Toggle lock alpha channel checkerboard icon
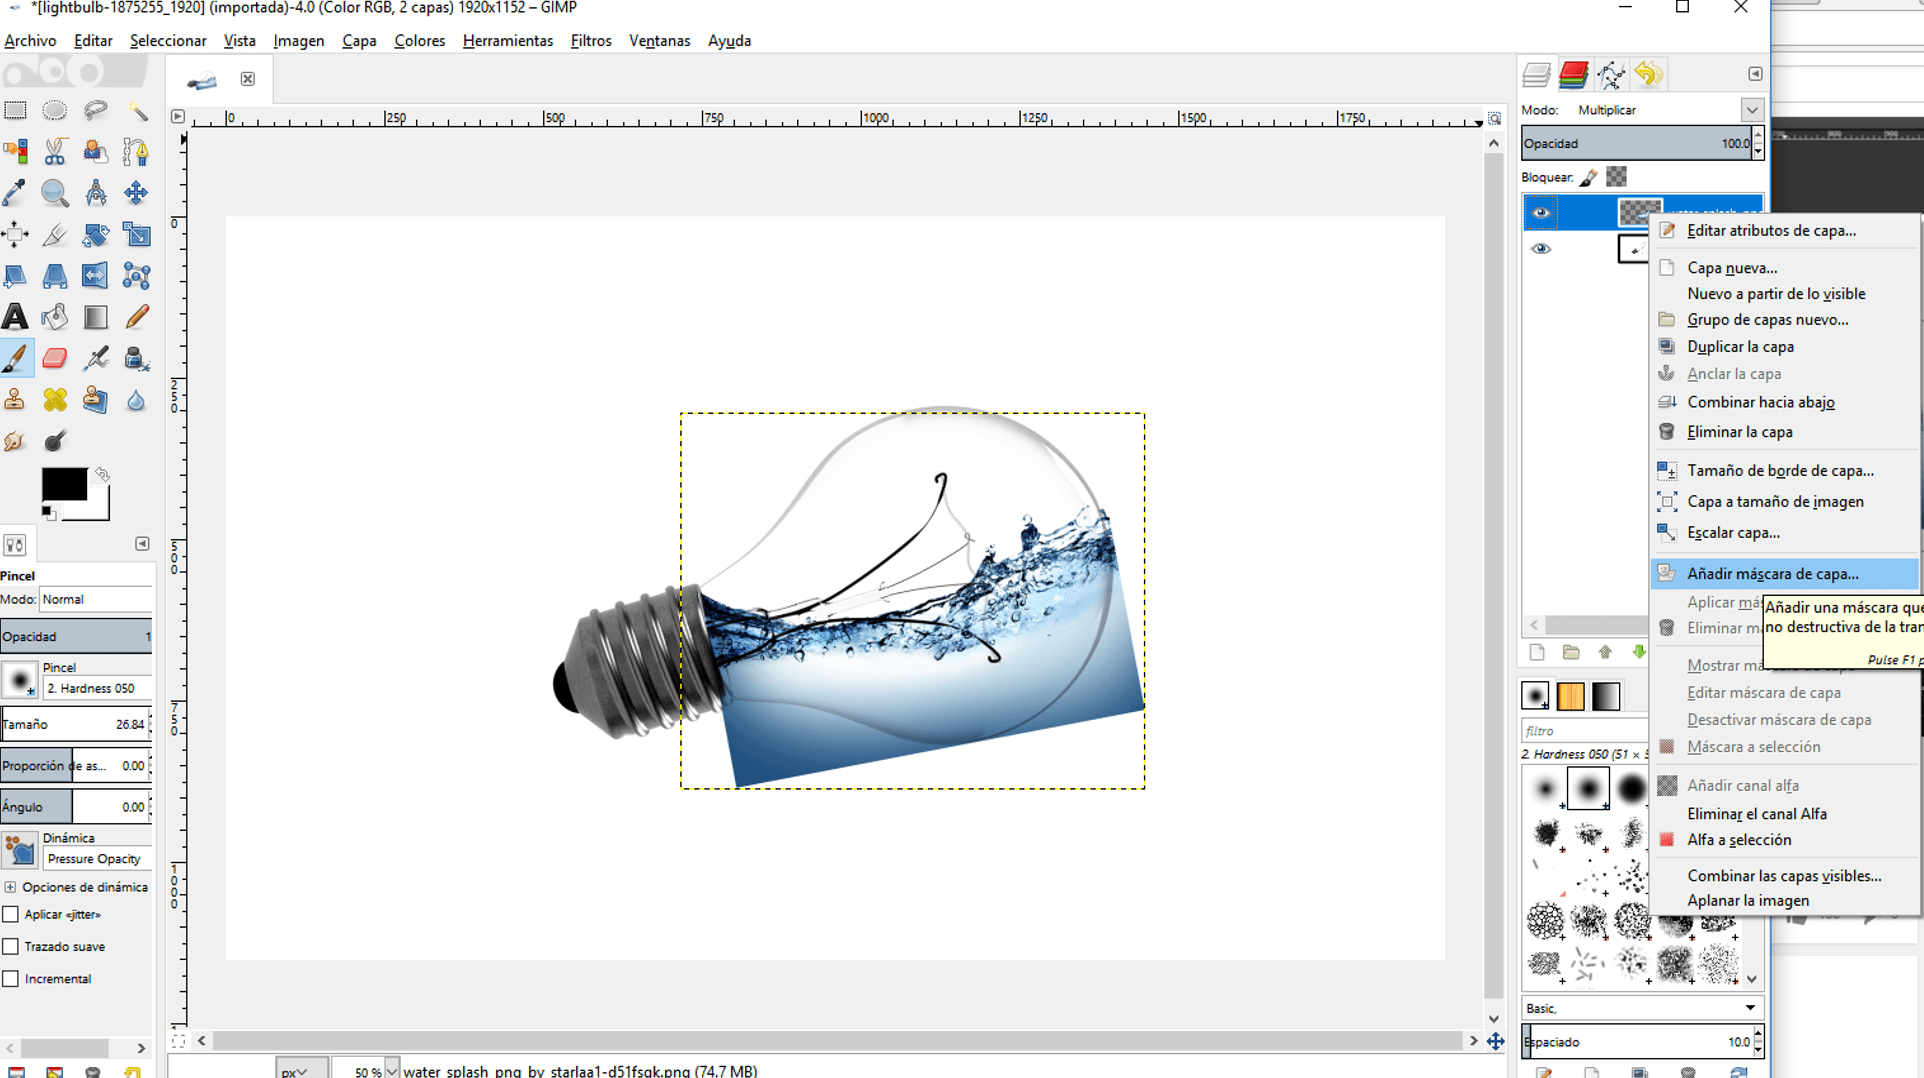Screen dimensions: 1924x1078 tap(1617, 177)
